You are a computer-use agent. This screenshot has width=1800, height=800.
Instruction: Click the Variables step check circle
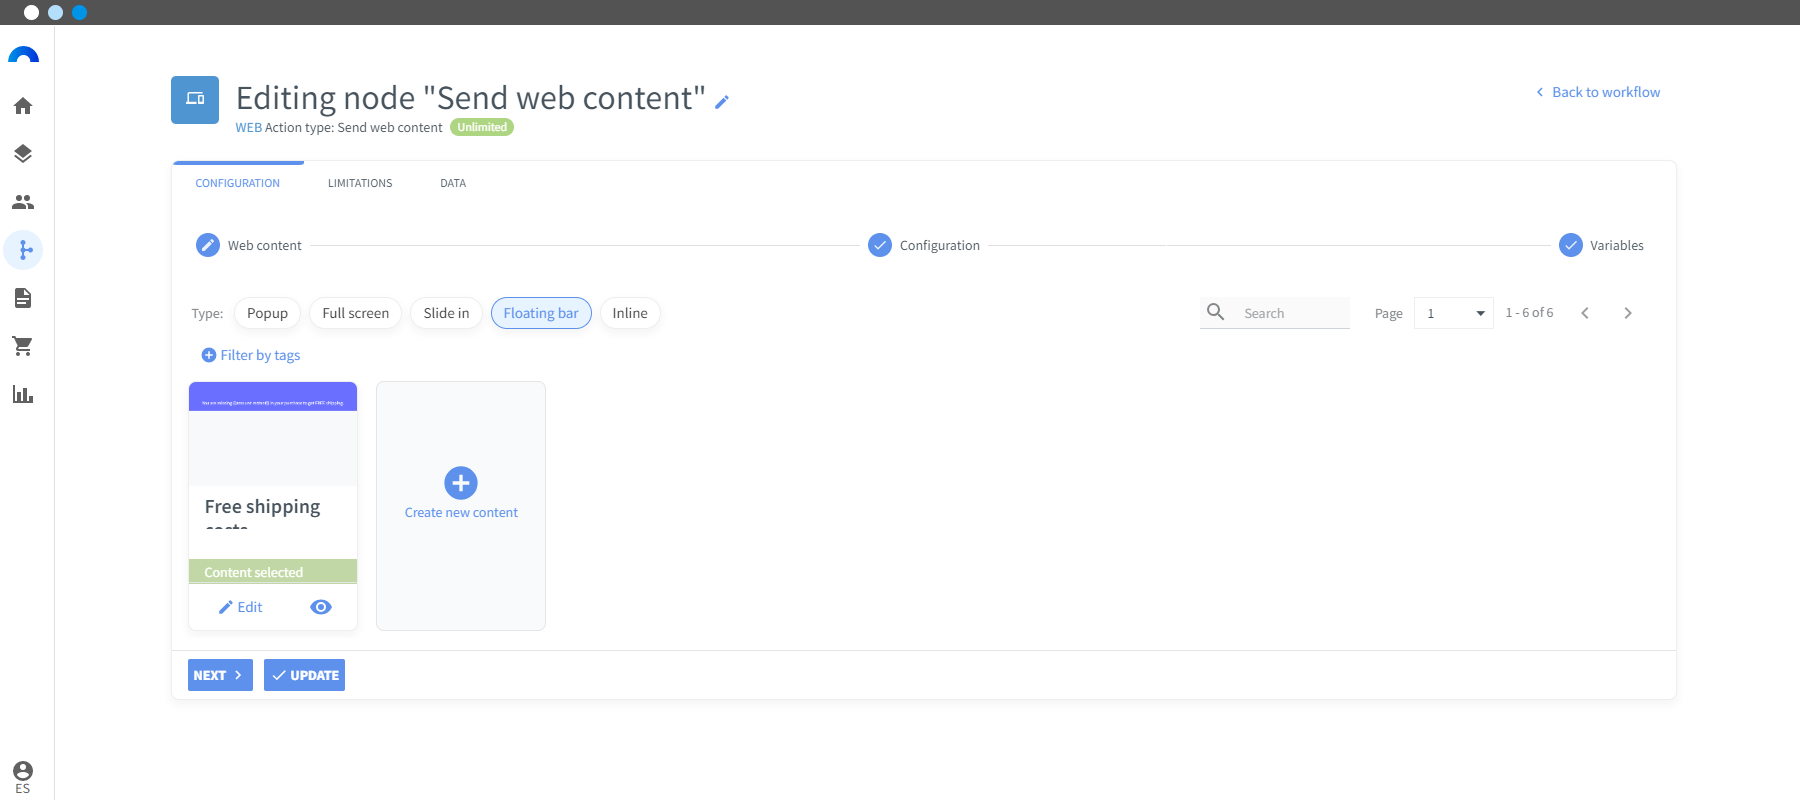pos(1571,245)
